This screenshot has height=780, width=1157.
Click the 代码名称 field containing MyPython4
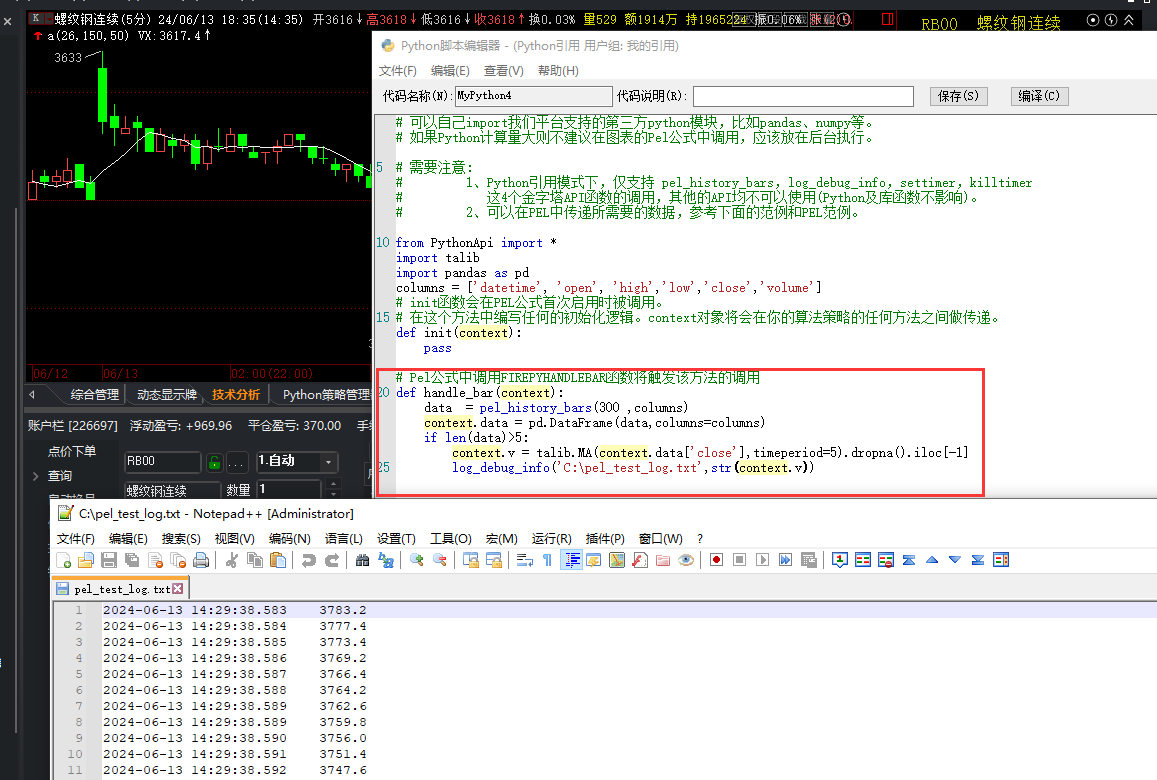tap(533, 96)
